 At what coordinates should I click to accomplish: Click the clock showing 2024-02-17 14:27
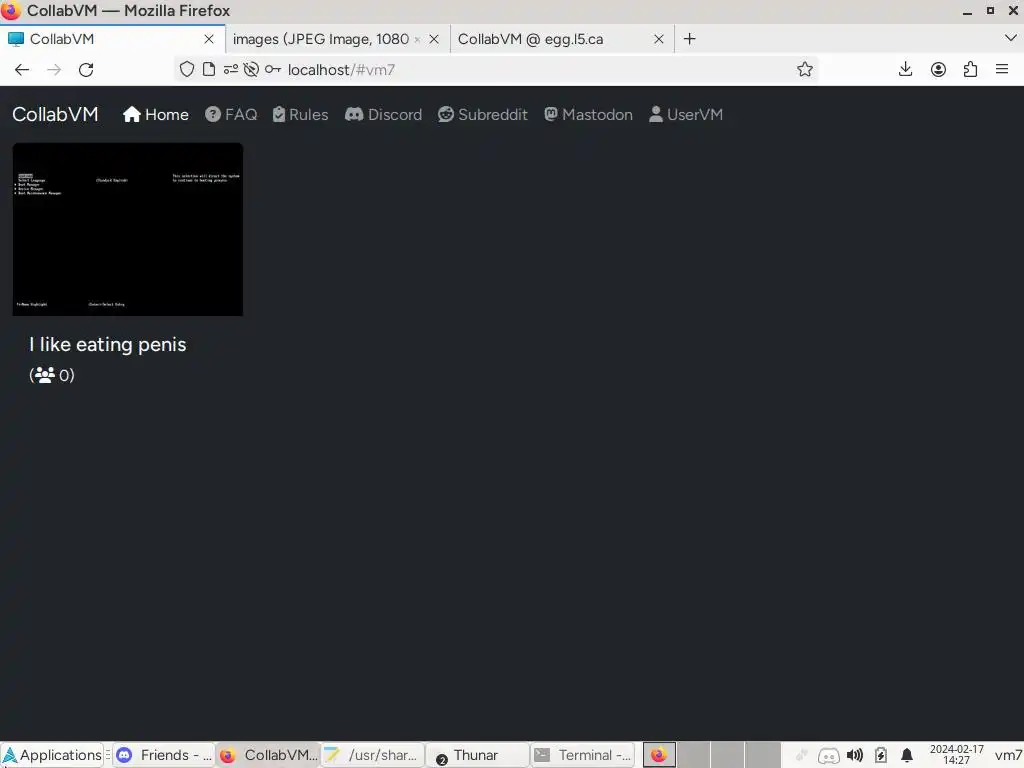coord(956,755)
